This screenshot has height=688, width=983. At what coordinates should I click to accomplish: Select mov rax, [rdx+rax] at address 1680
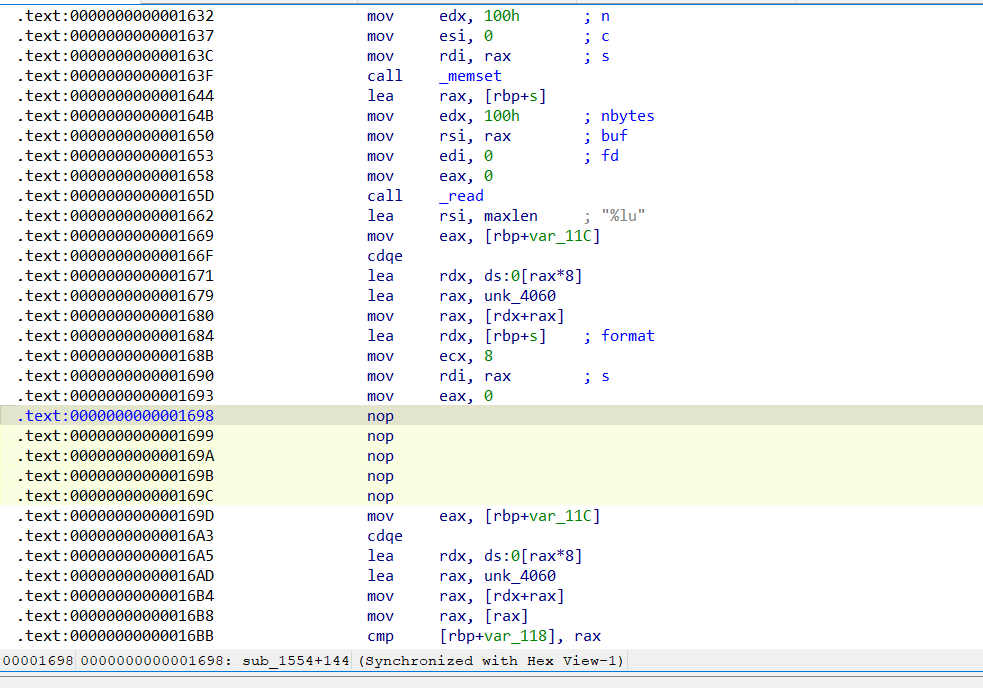point(466,316)
